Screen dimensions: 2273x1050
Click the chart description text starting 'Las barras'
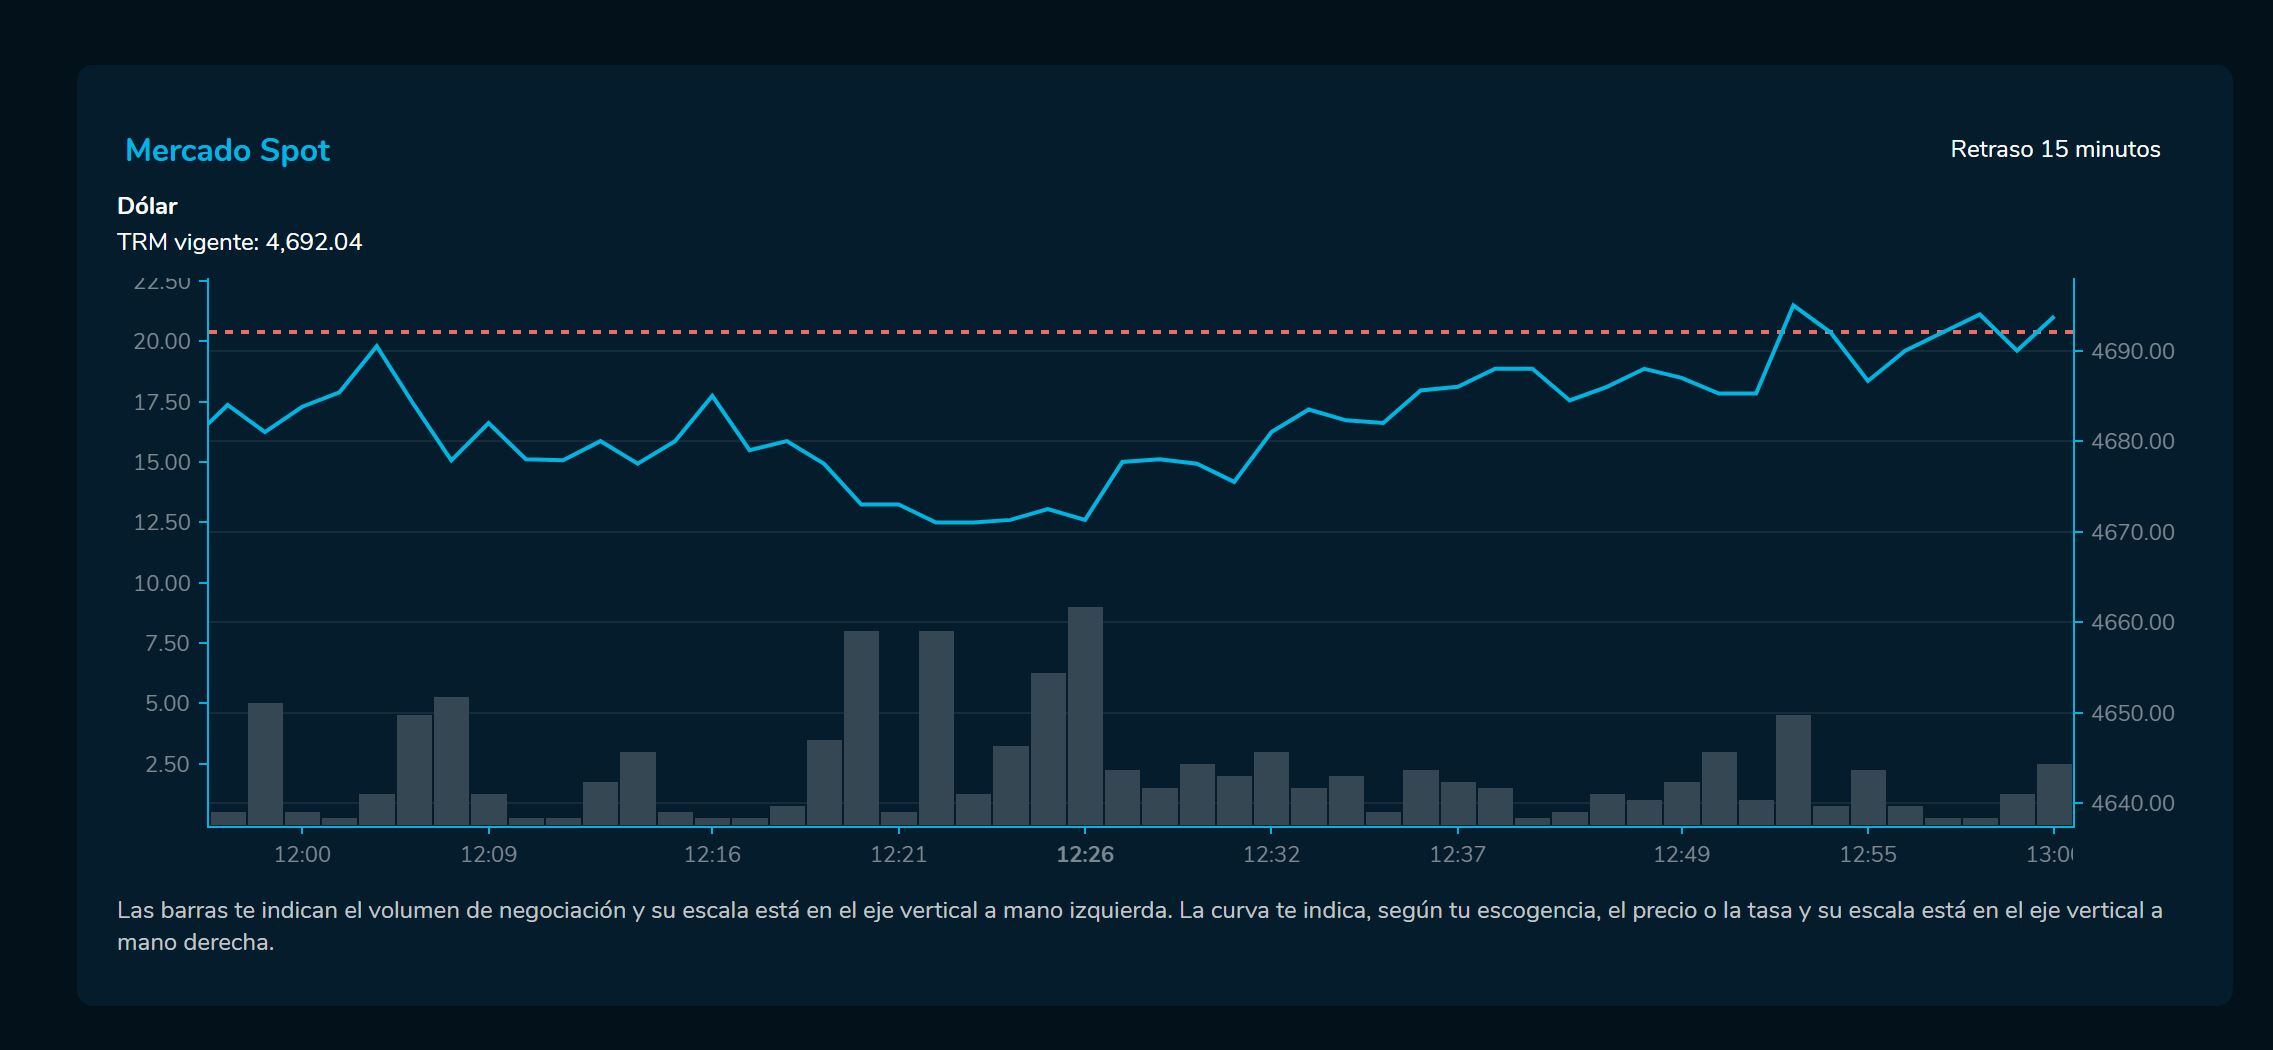[x=1139, y=925]
